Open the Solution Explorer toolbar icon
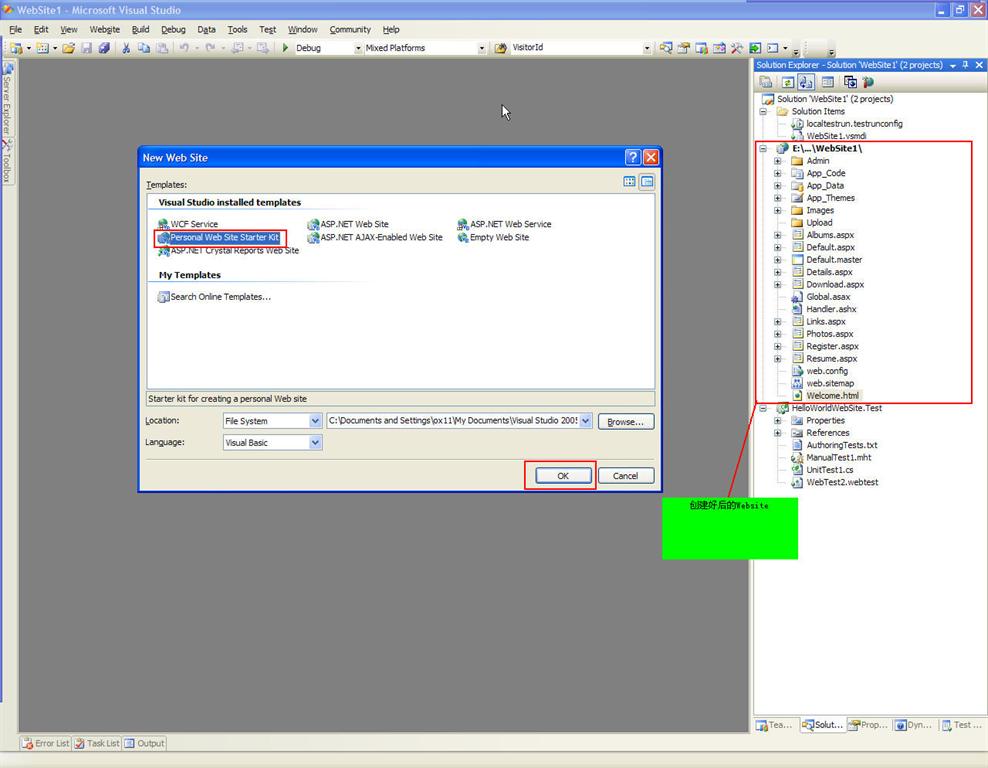988x768 pixels. 666,48
